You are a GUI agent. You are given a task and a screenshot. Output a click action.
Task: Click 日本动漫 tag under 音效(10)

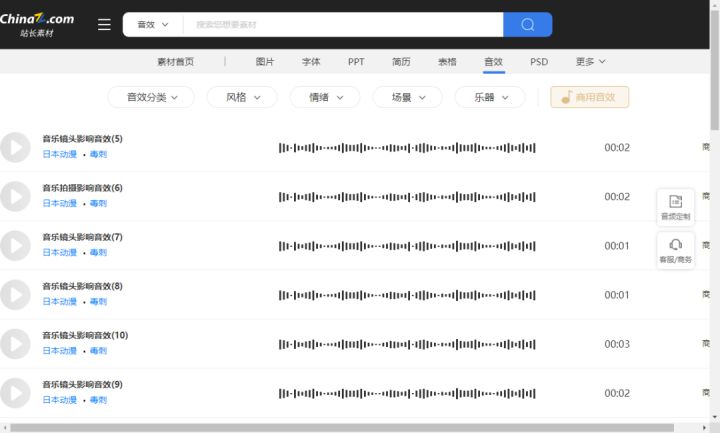pos(60,351)
